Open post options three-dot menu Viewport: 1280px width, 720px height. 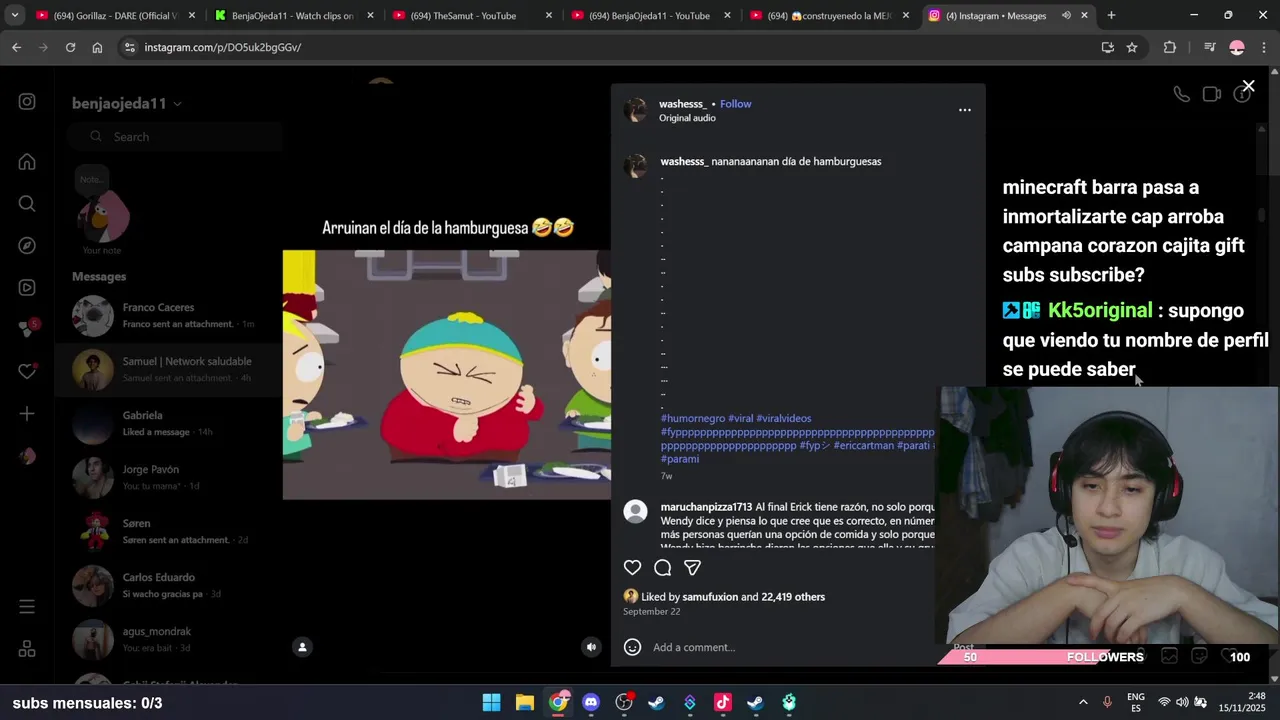click(965, 110)
